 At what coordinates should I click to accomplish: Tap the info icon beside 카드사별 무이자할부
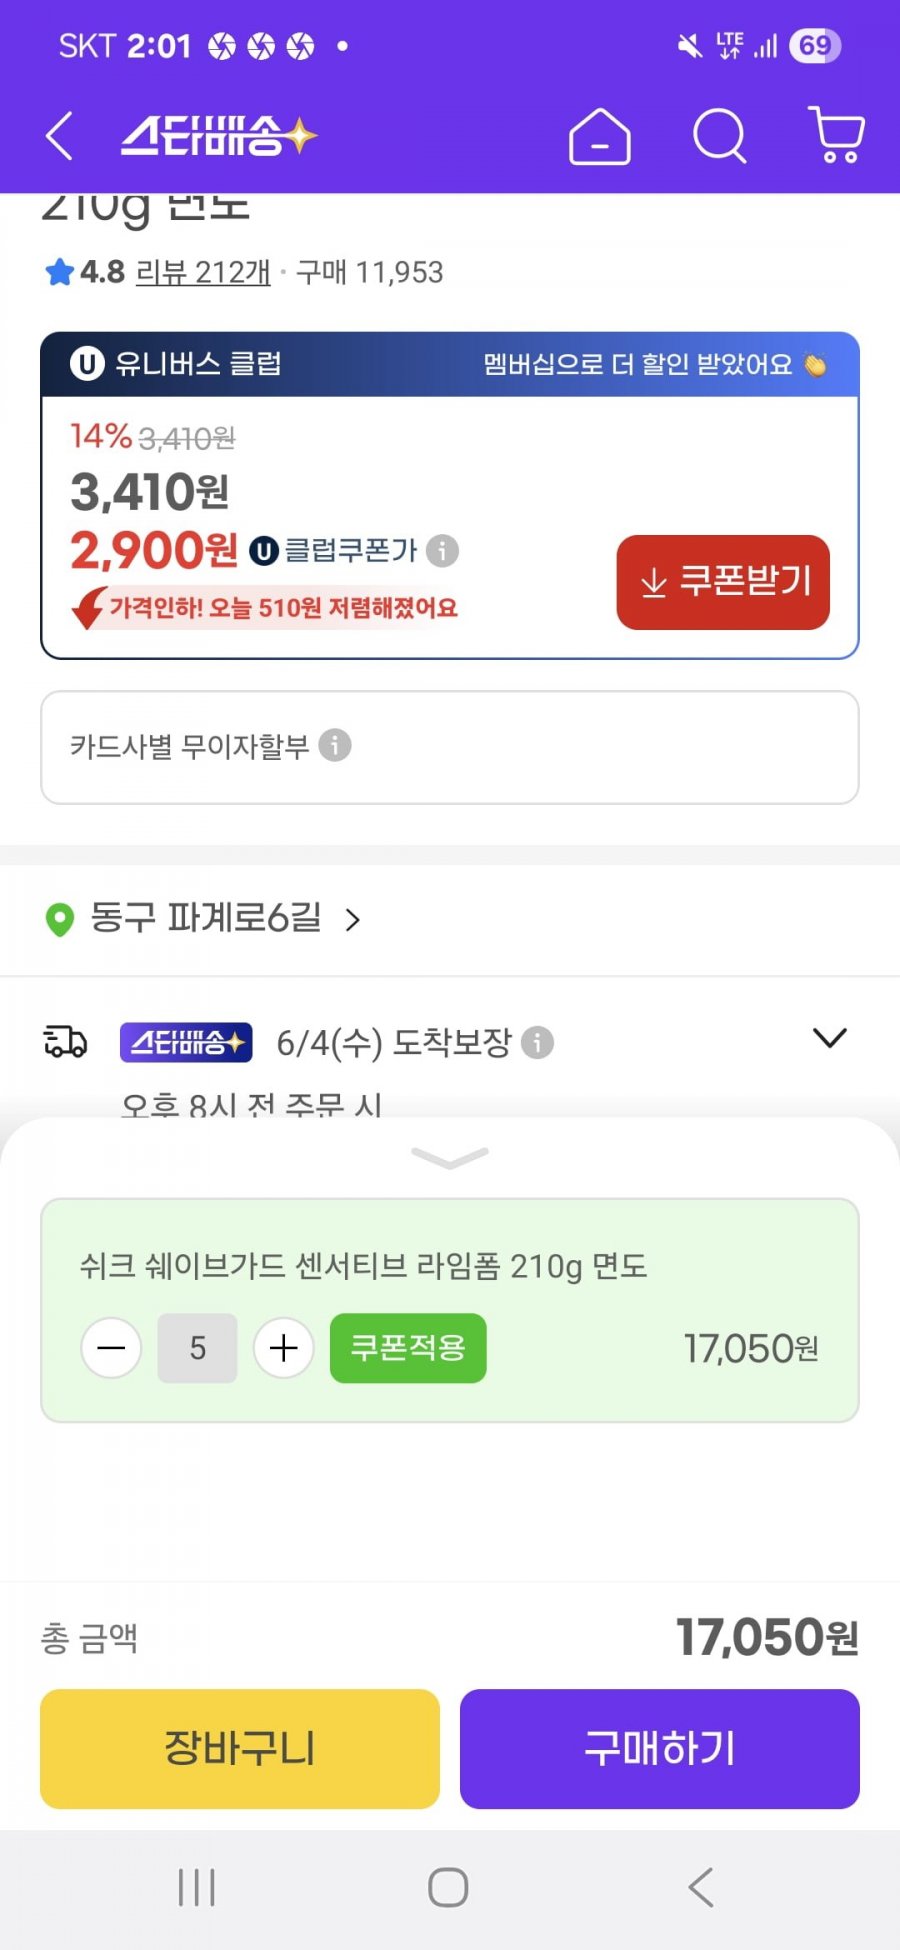335,745
